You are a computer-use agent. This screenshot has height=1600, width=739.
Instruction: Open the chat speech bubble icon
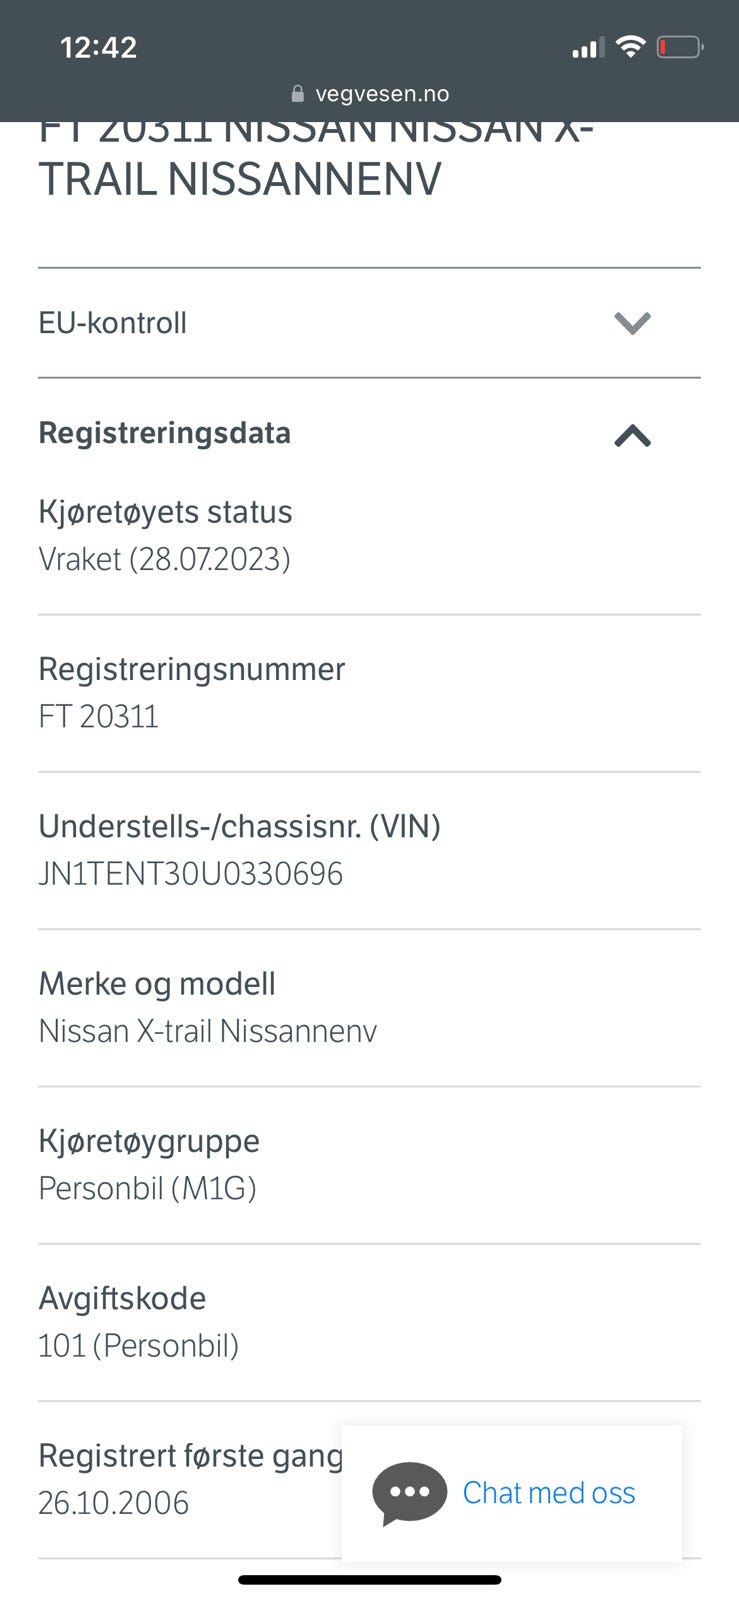409,1493
